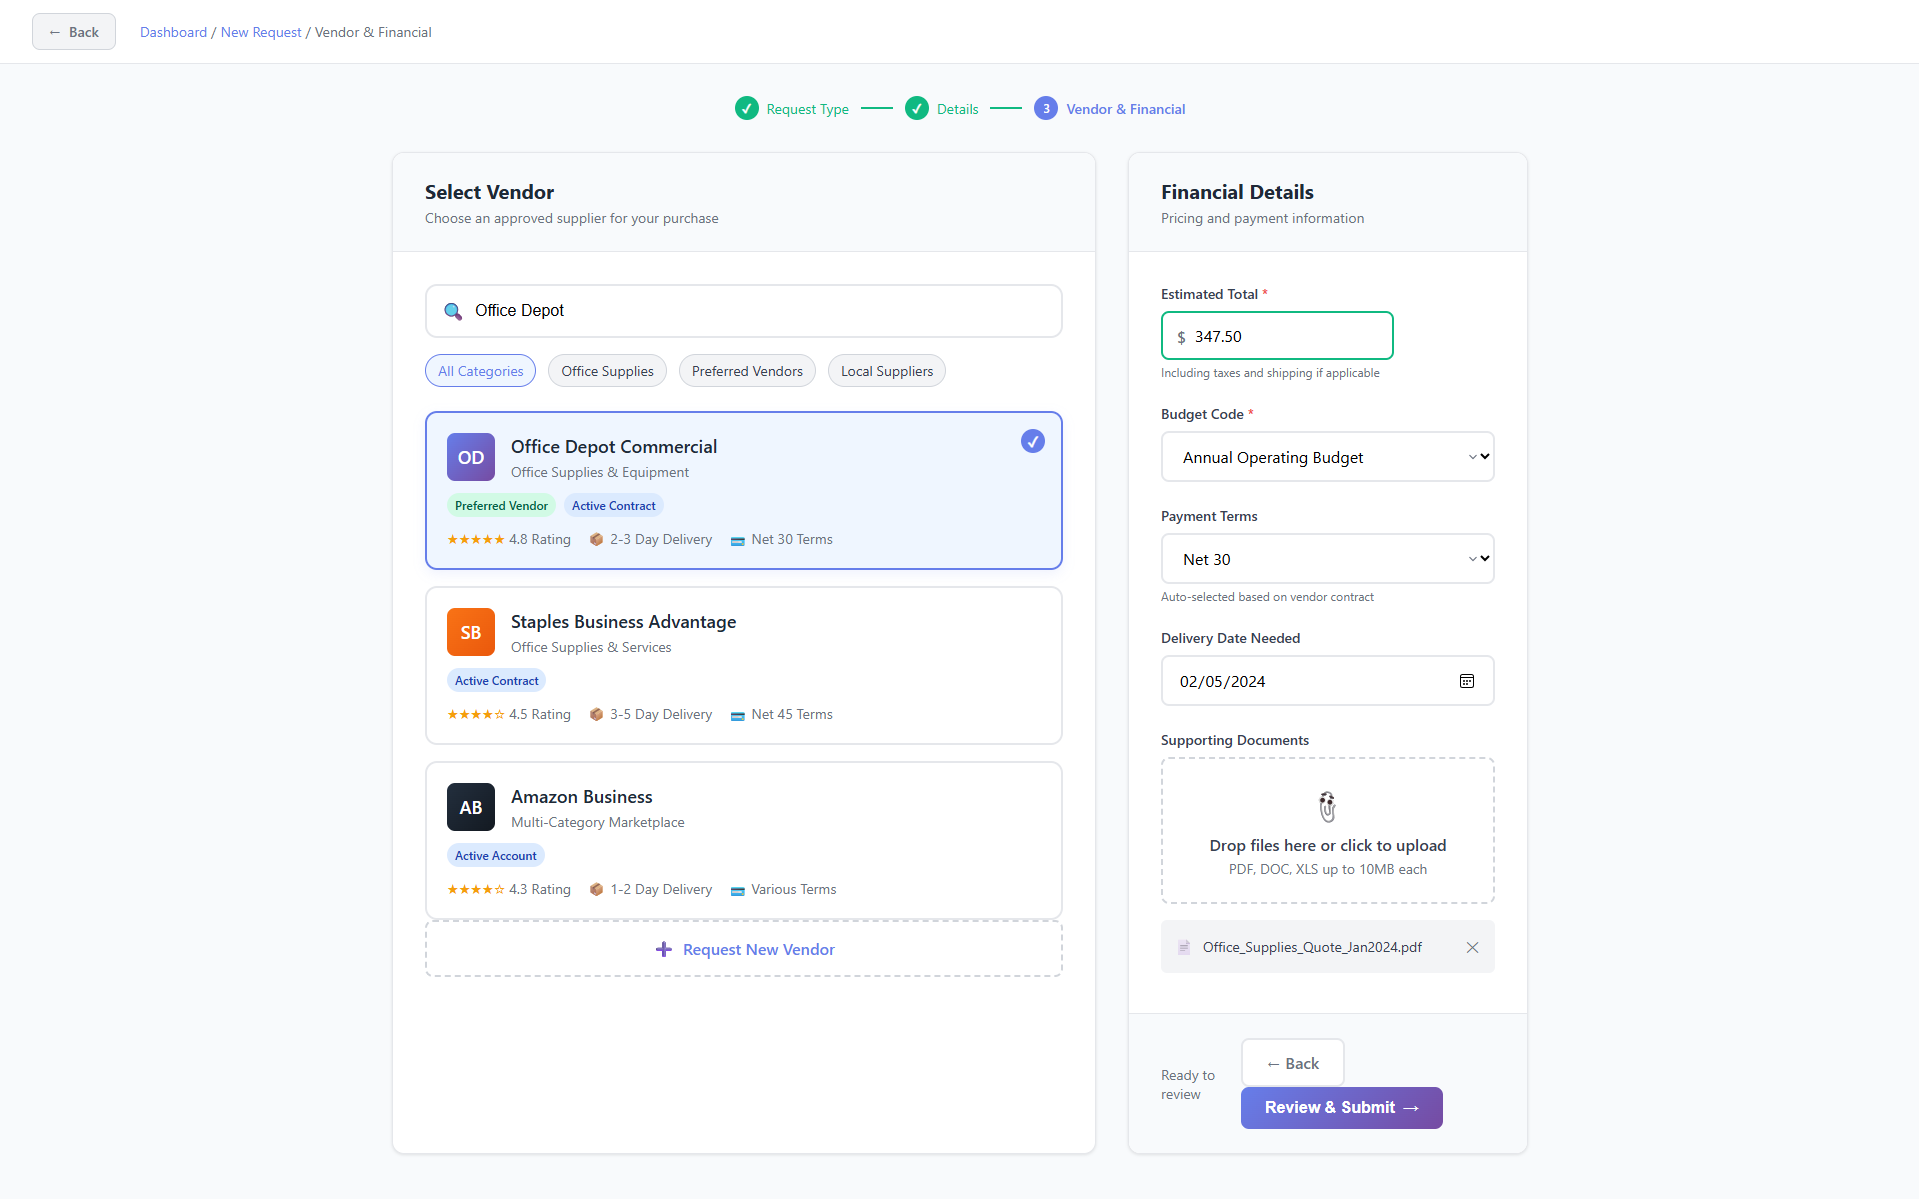Image resolution: width=1919 pixels, height=1199 pixels.
Task: Click the Vendor & Financial step label
Action: coord(1126,109)
